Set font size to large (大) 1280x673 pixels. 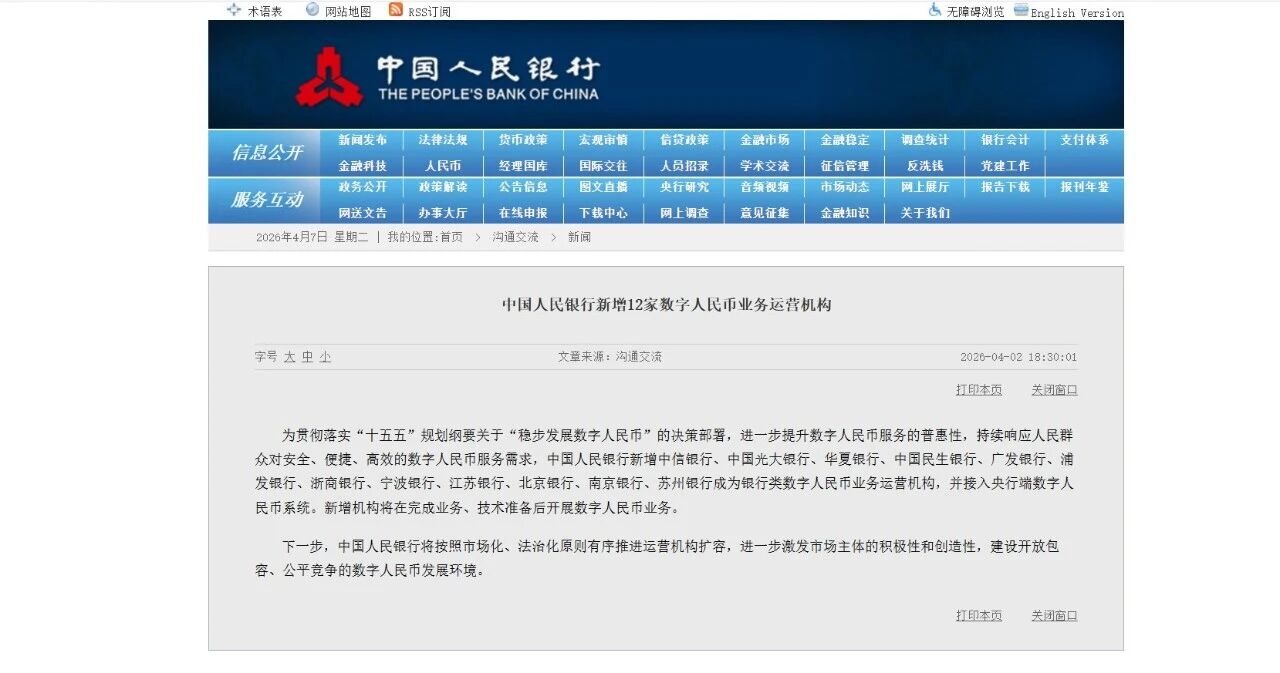click(x=289, y=357)
